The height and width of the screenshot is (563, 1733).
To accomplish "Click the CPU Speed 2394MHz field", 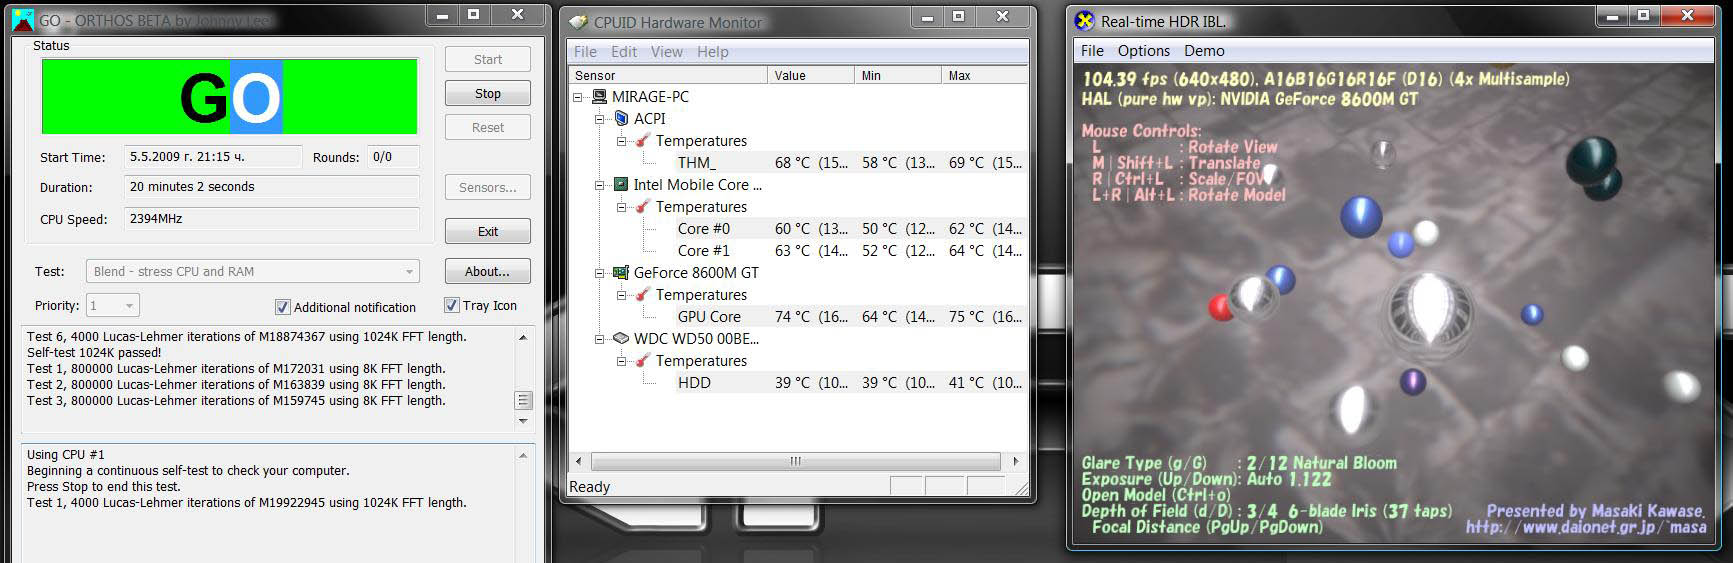I will [272, 218].
